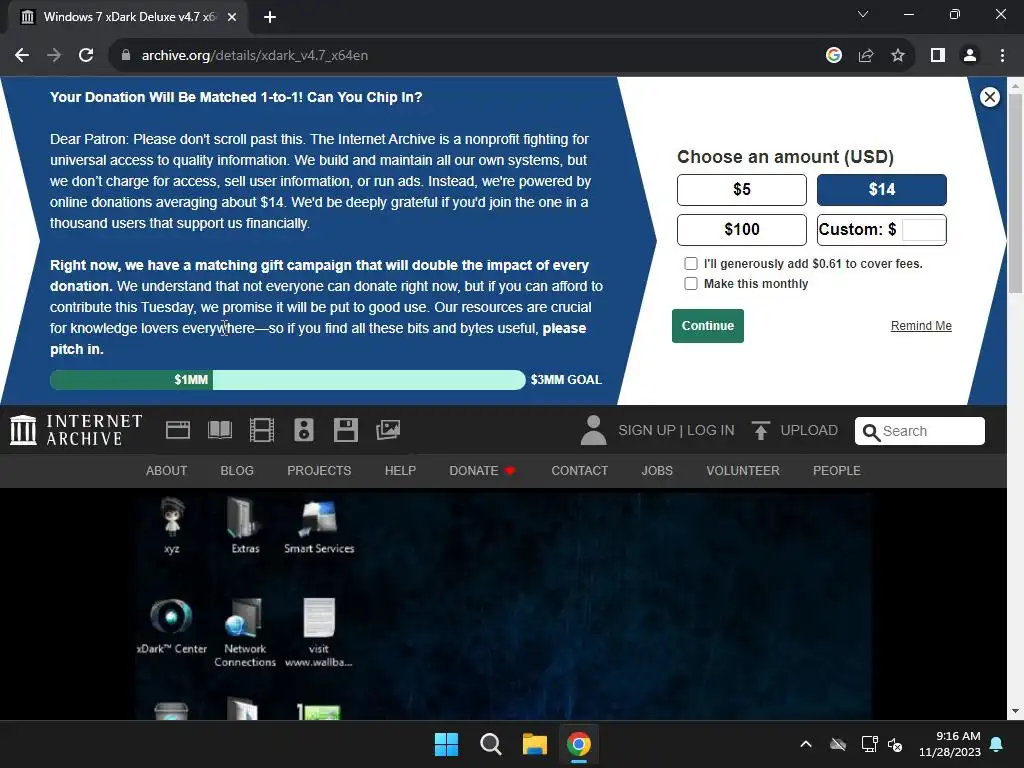Open the notification bell in taskbar
The width and height of the screenshot is (1024, 768).
(x=997, y=744)
